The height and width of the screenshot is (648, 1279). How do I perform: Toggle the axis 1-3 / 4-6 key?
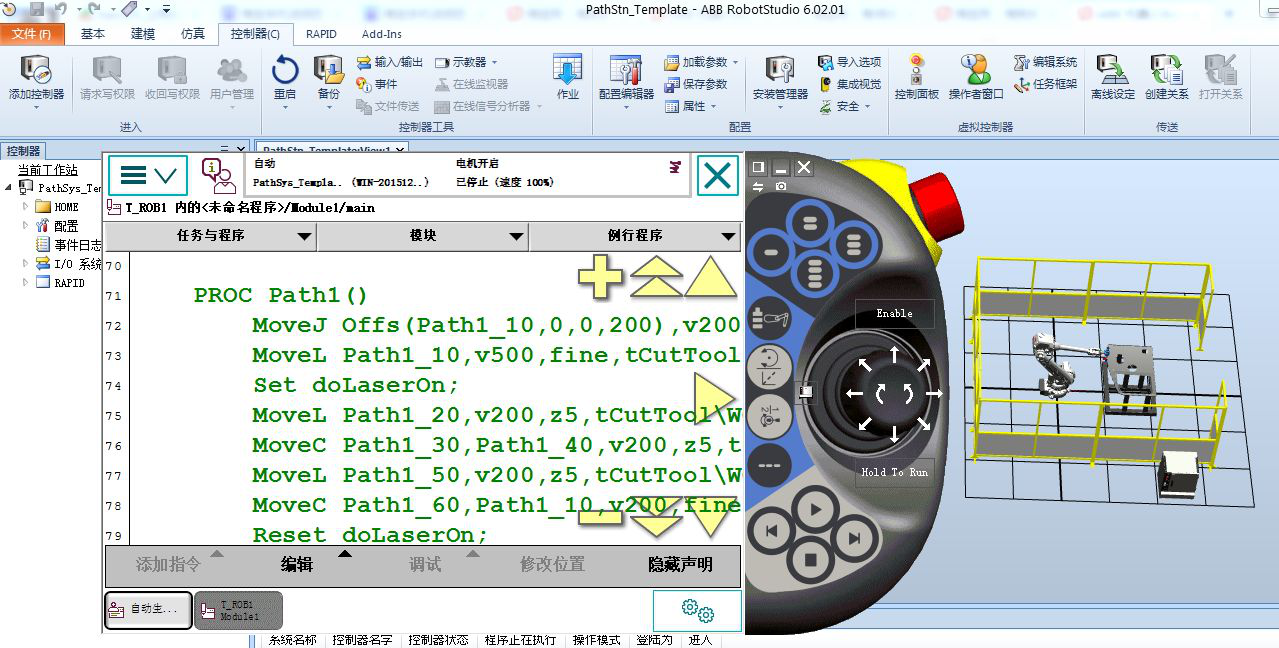770,415
